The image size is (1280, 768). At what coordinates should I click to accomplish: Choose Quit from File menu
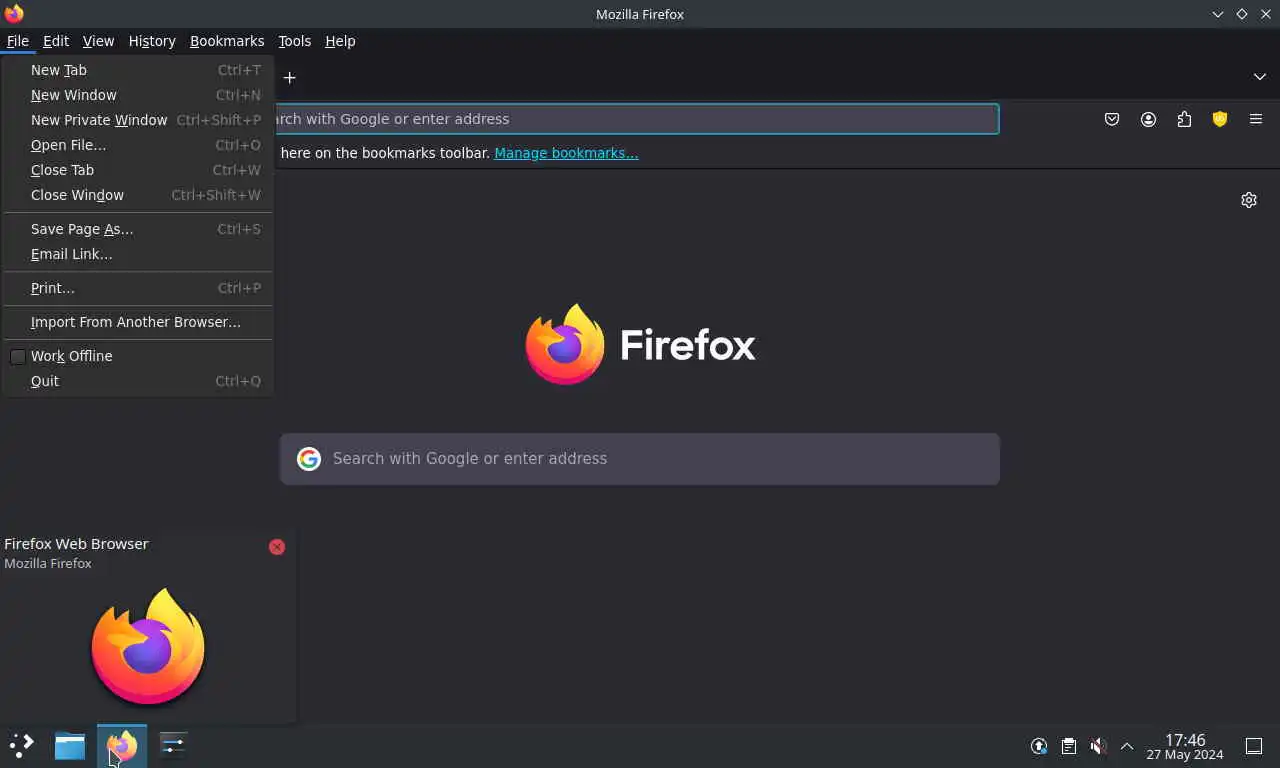pyautogui.click(x=138, y=381)
